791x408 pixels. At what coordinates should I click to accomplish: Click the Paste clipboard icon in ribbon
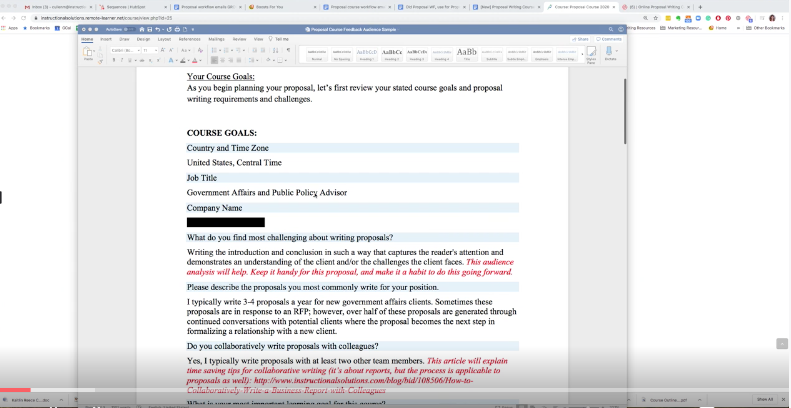88,53
